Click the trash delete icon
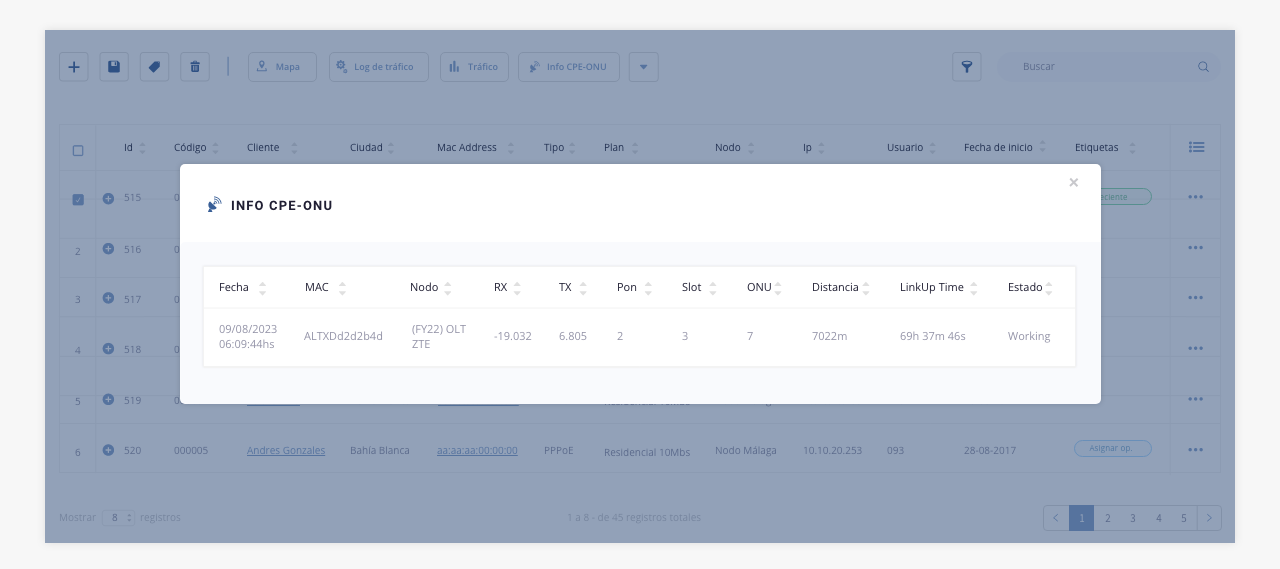Image resolution: width=1280 pixels, height=569 pixels. click(x=195, y=67)
